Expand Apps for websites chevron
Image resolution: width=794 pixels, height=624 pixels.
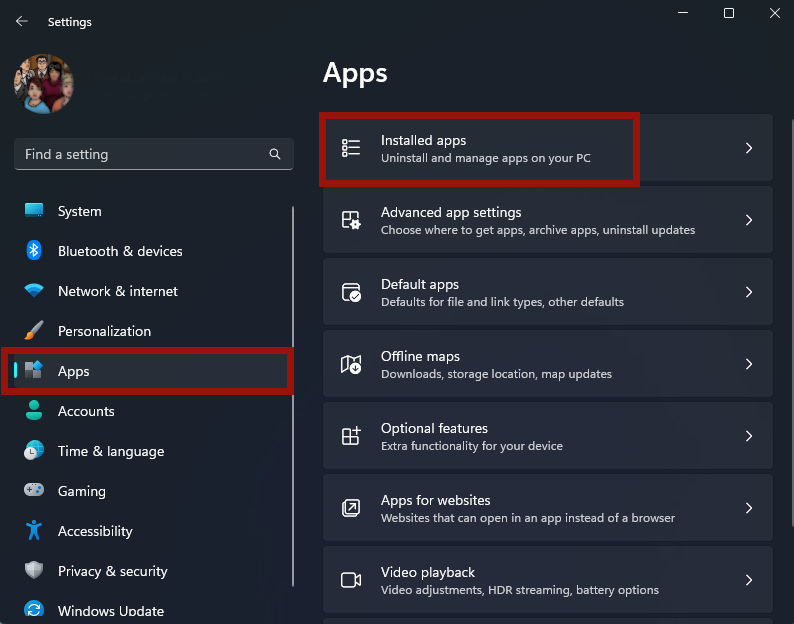749,508
